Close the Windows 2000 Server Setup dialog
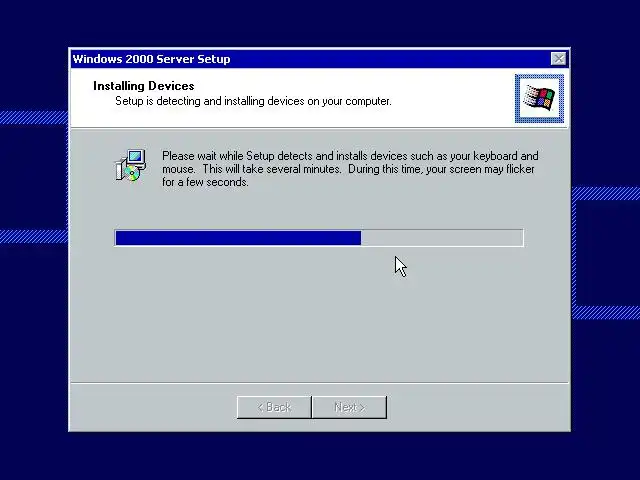 558,59
